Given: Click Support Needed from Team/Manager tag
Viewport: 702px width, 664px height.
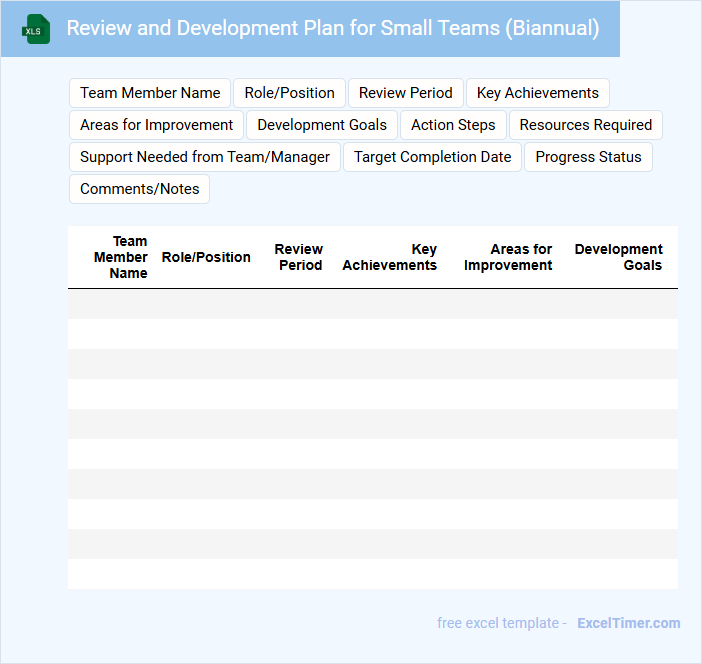Looking at the screenshot, I should point(205,157).
